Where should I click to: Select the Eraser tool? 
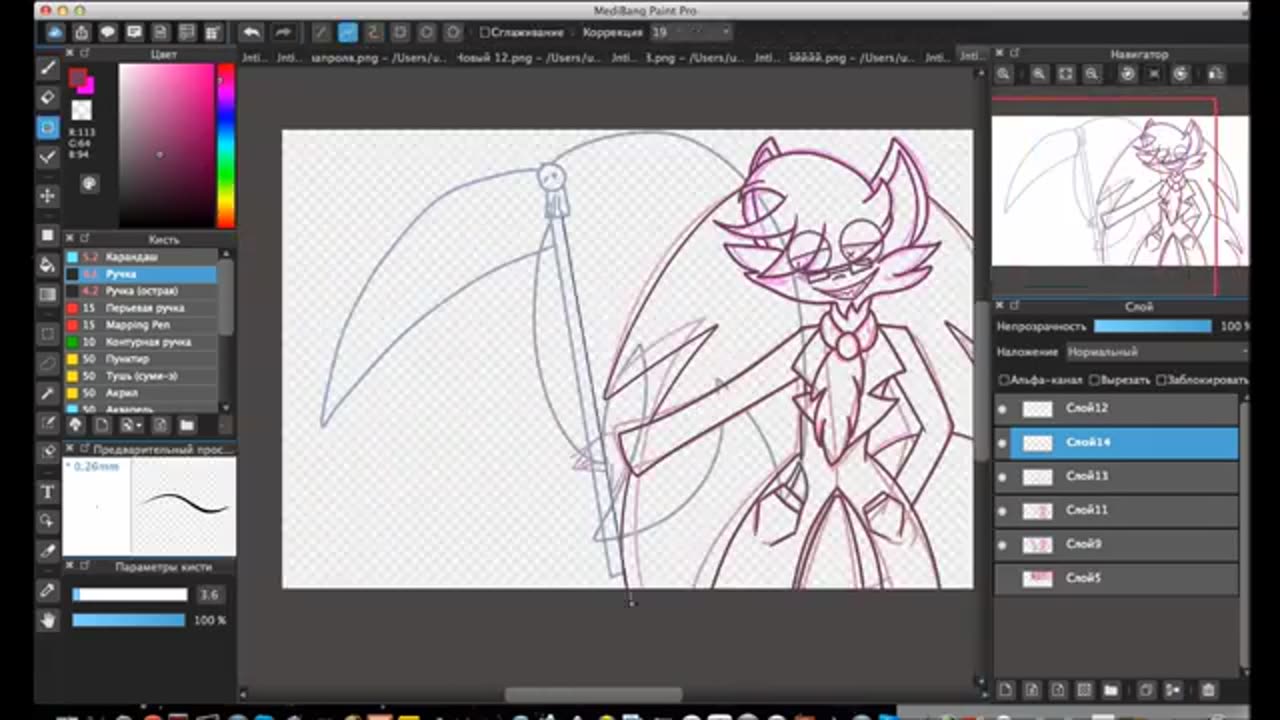pyautogui.click(x=47, y=98)
